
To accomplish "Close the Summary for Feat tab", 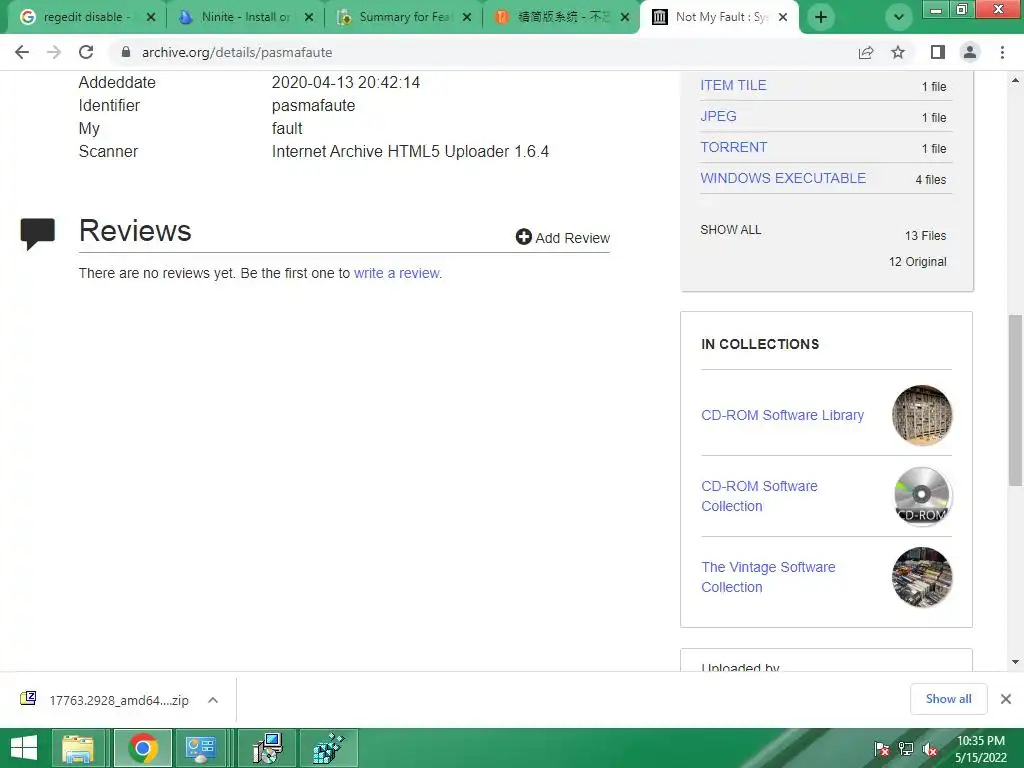I will point(467,17).
